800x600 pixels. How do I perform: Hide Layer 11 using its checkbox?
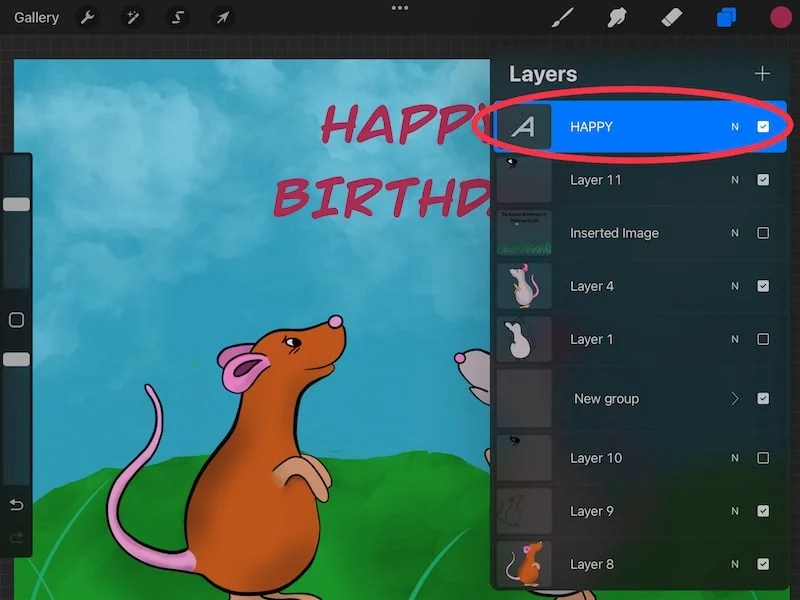(x=764, y=180)
